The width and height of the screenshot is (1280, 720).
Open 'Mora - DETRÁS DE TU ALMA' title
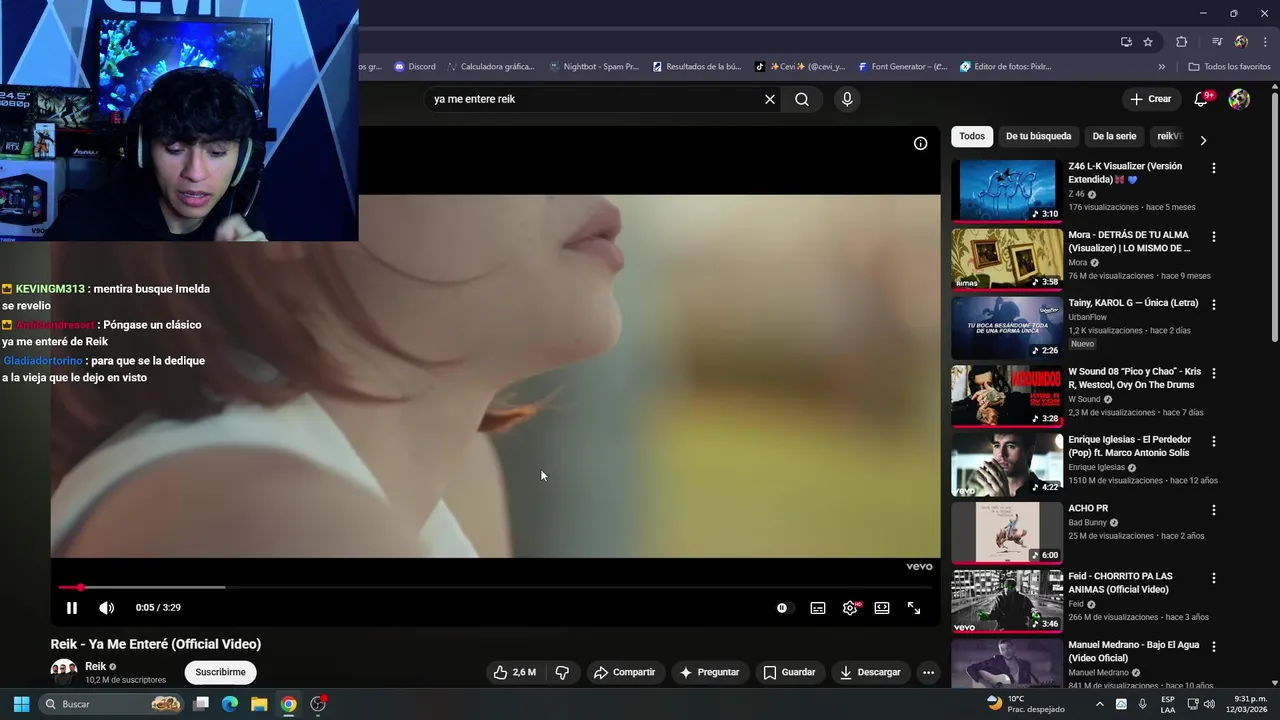[1129, 242]
